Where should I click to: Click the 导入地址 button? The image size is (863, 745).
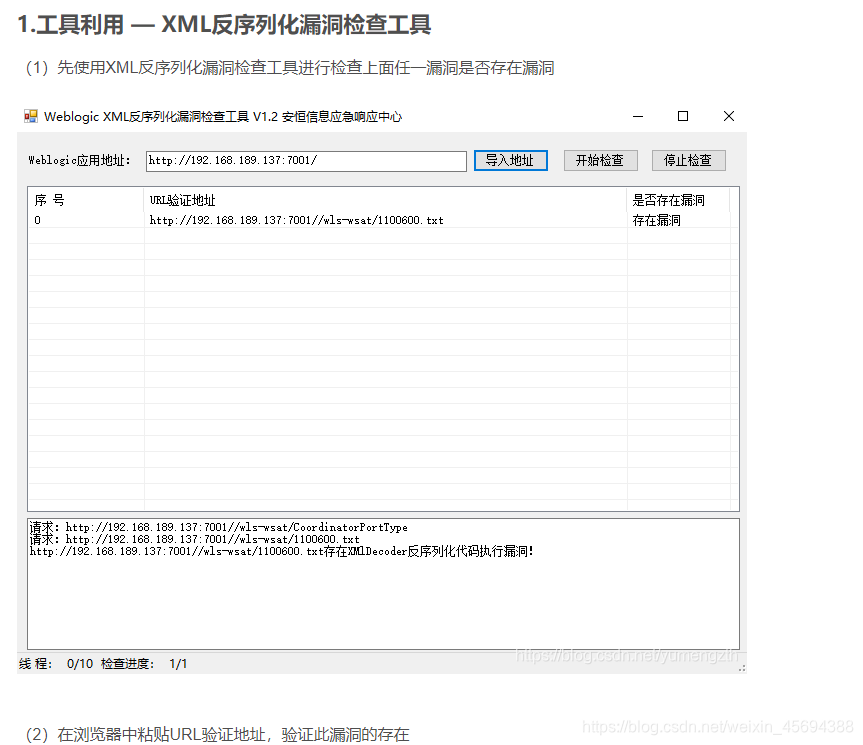coord(511,160)
